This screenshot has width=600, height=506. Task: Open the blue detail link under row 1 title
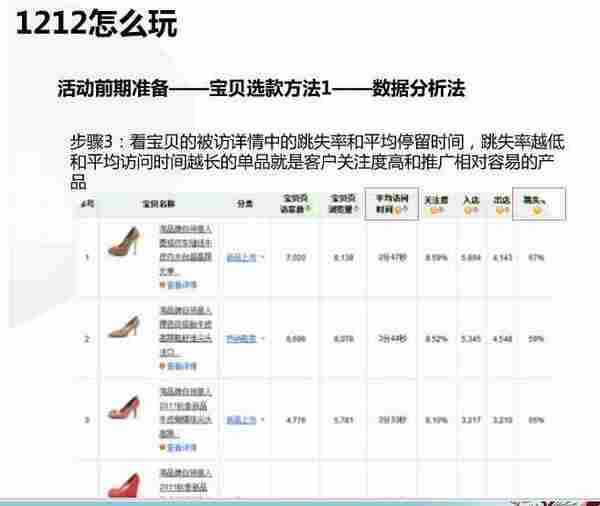(182, 285)
